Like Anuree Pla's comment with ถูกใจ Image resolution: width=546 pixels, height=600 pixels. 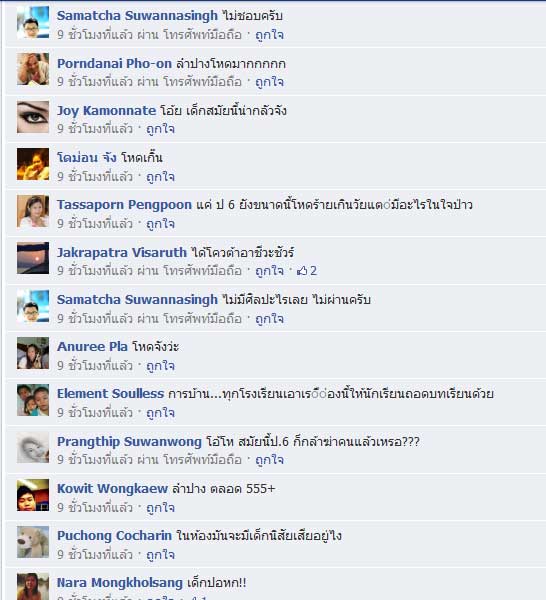coord(161,366)
